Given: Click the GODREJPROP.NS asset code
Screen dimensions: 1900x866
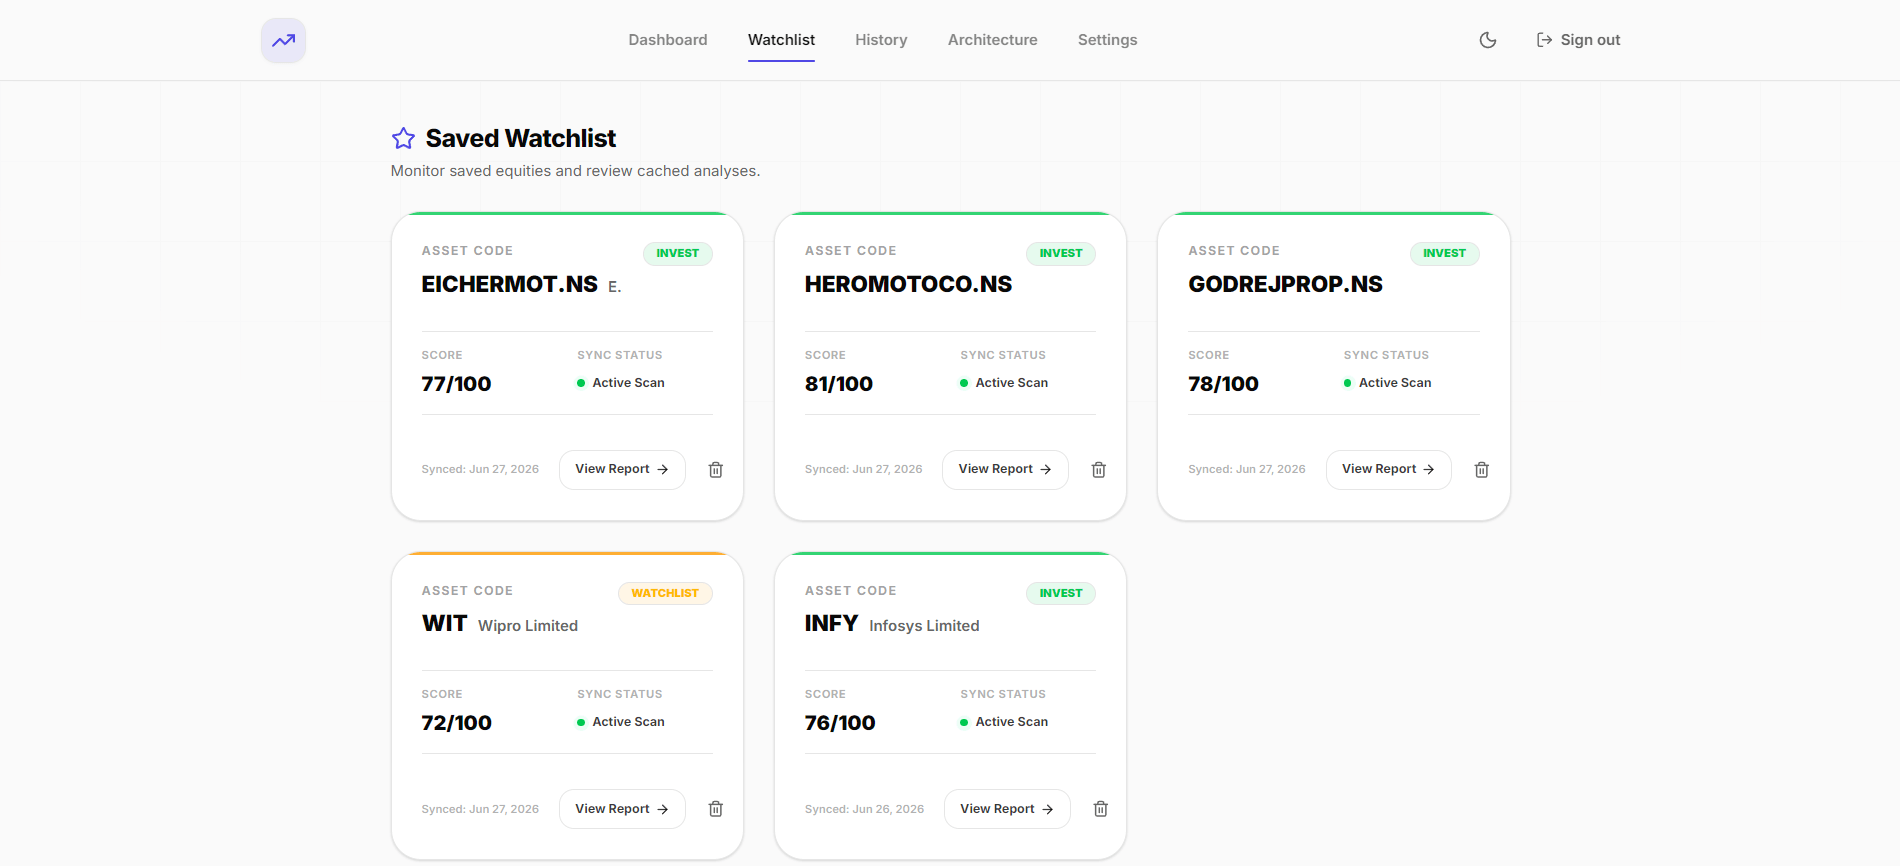Looking at the screenshot, I should 1285,284.
